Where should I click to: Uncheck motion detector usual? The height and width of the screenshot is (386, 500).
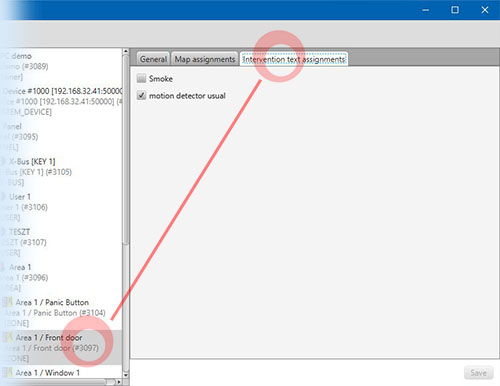pyautogui.click(x=141, y=96)
